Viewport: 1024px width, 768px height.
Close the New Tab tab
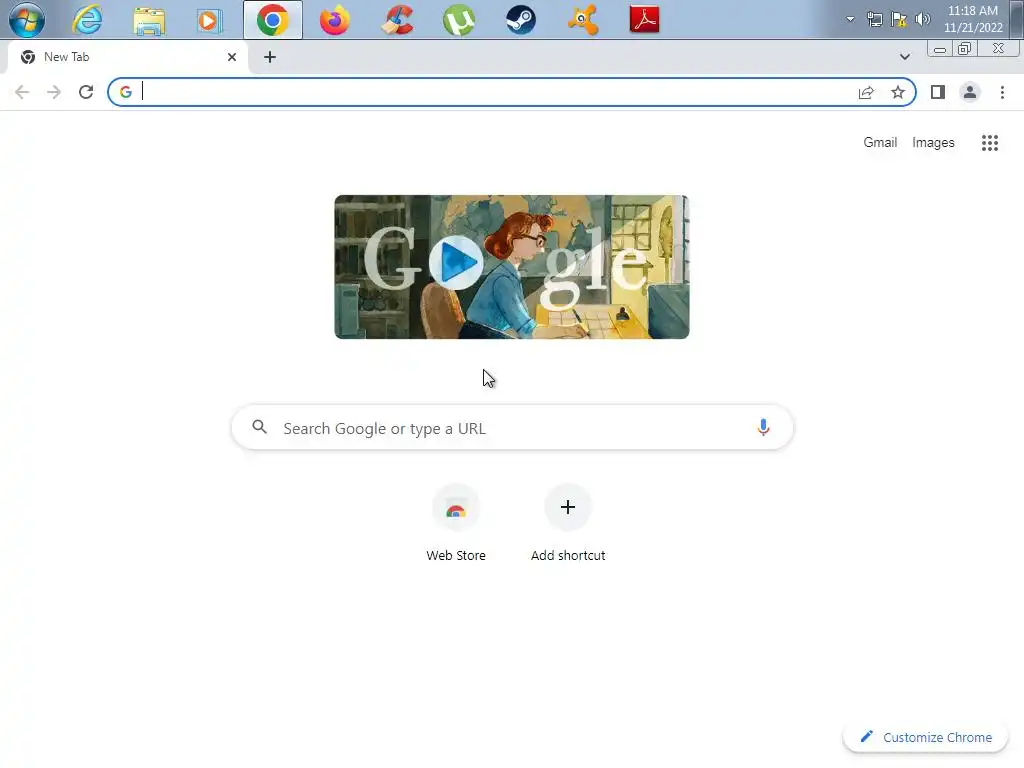(x=232, y=57)
